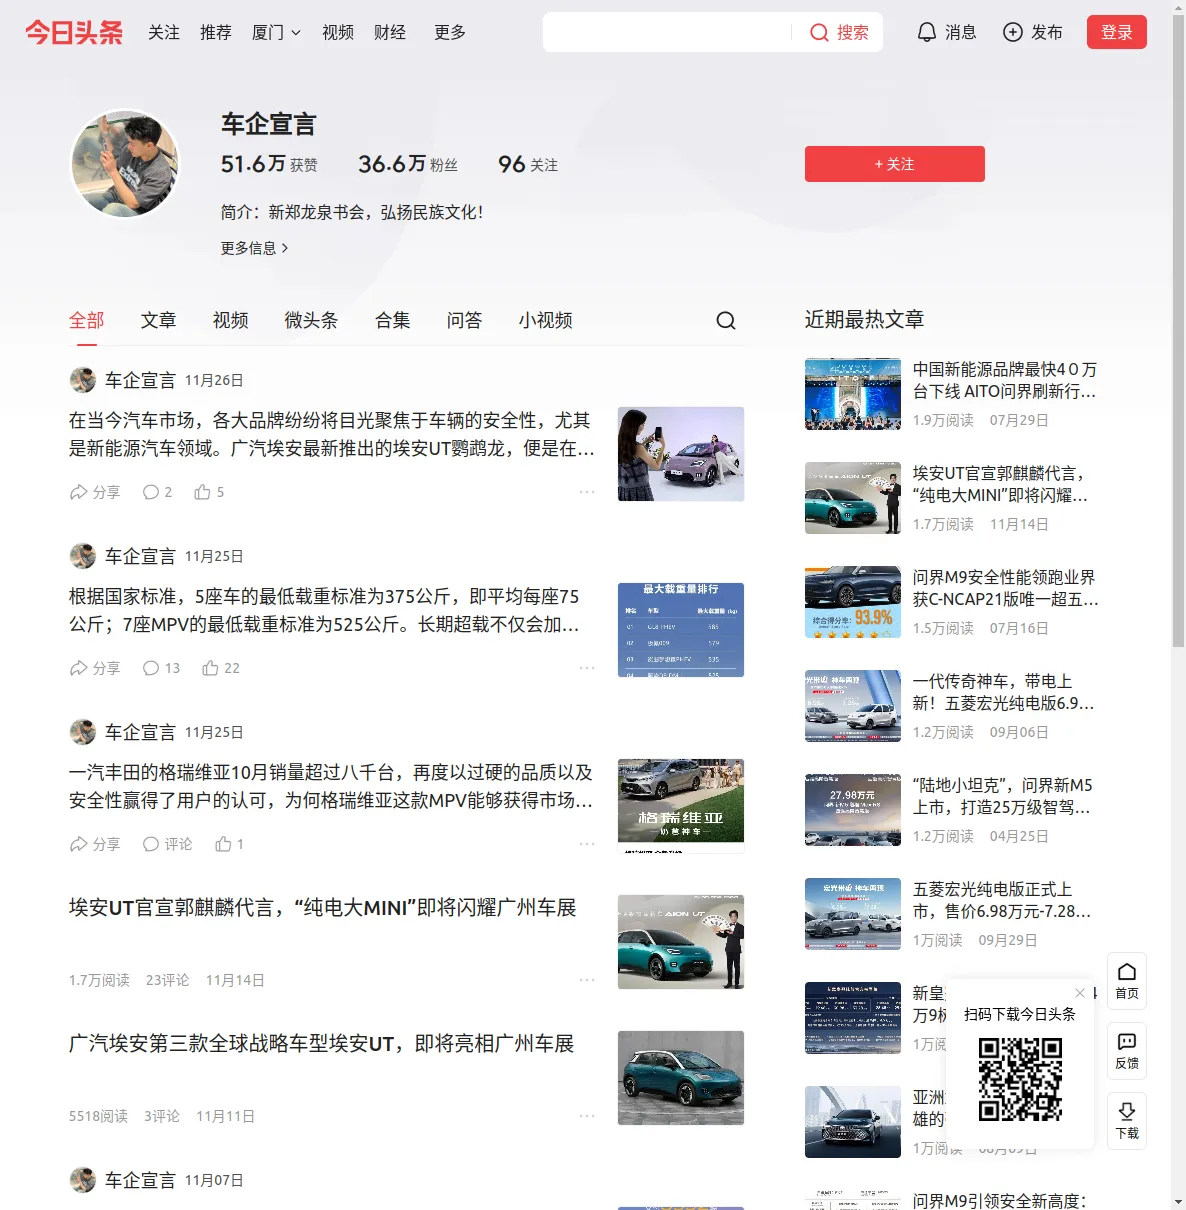Image resolution: width=1186 pixels, height=1210 pixels.
Task: Click the 扫码下载今日头条 QR code
Action: point(1020,1079)
